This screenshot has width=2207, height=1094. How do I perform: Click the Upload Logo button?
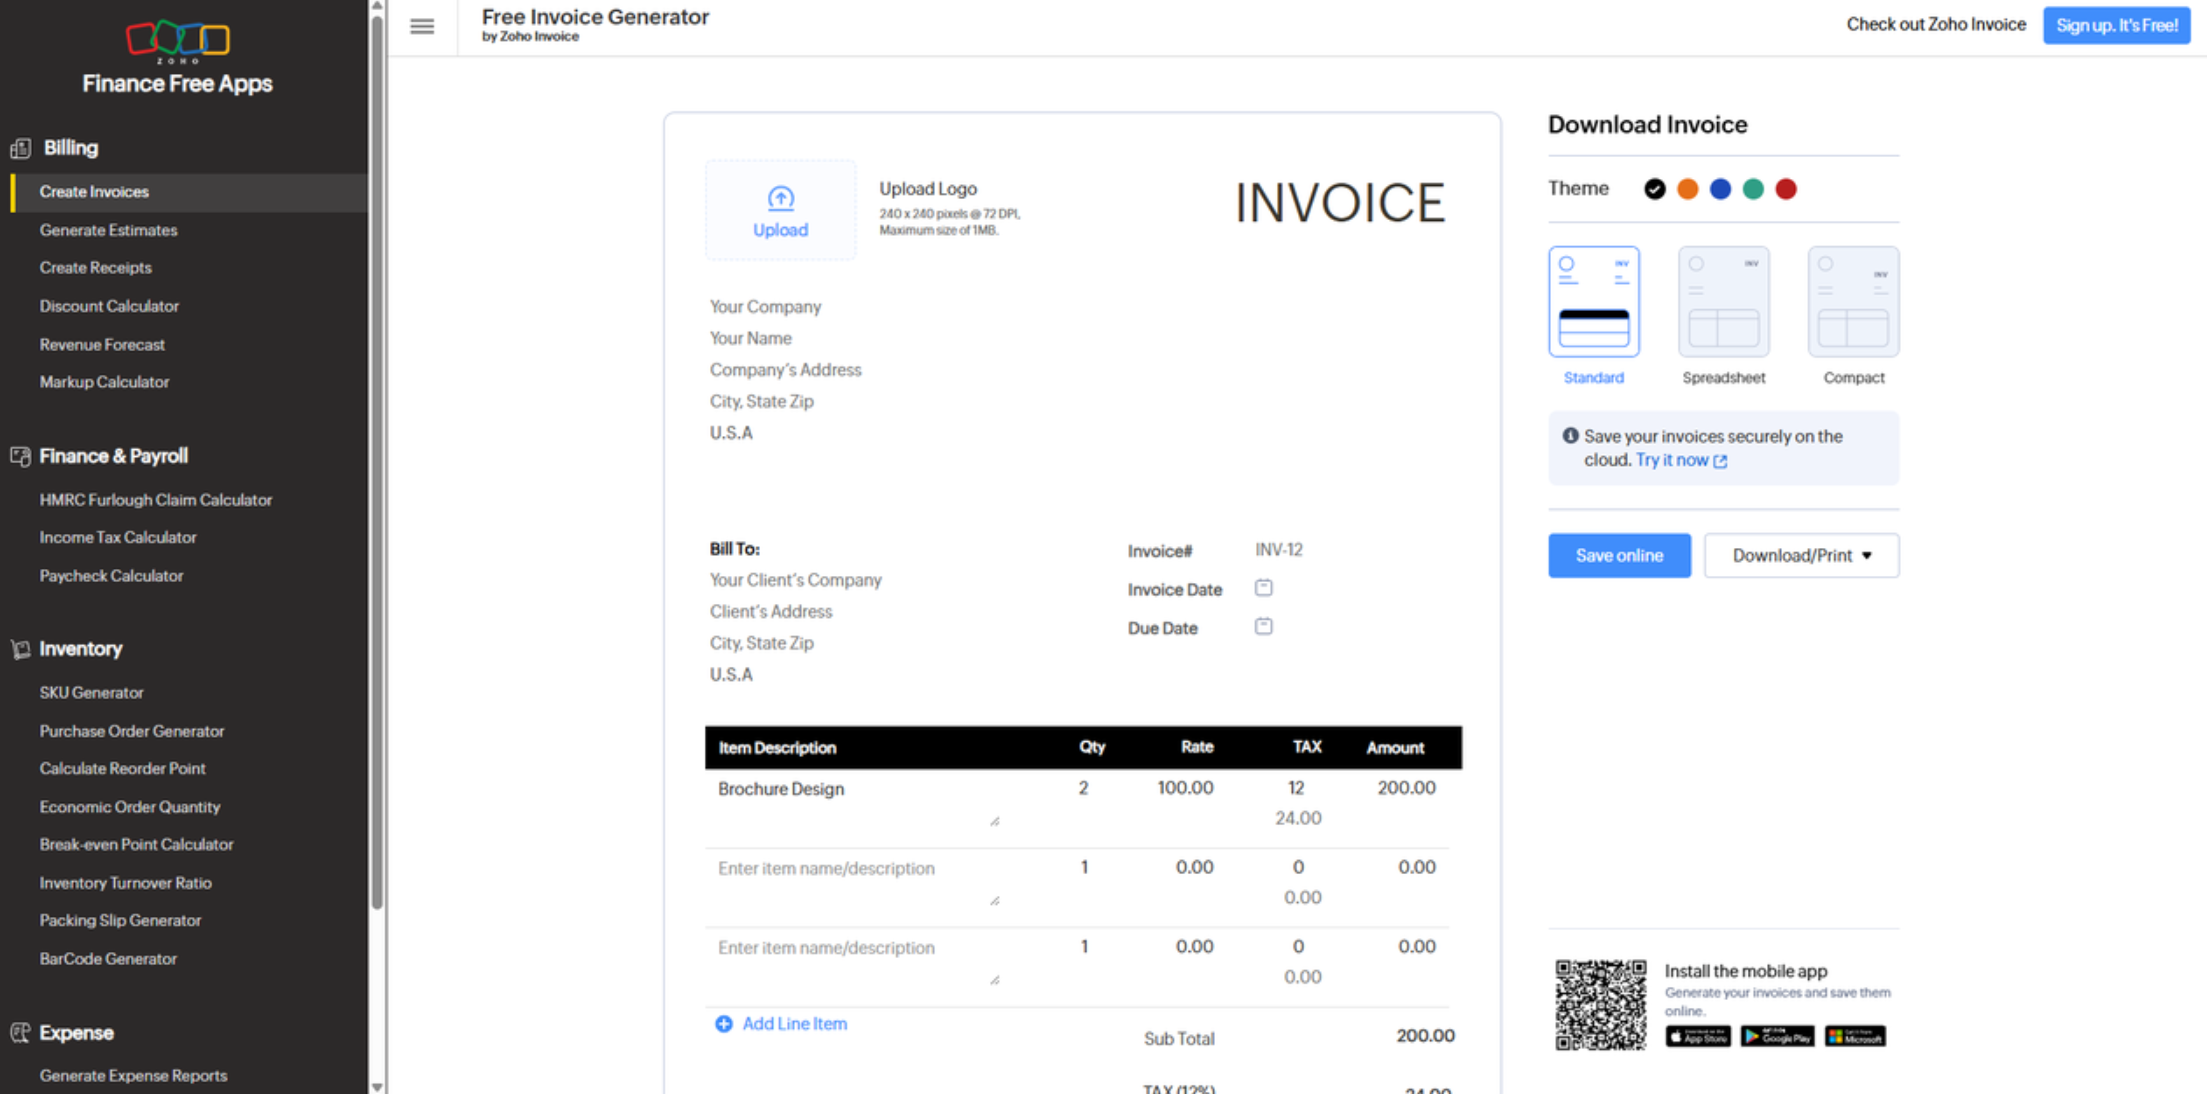click(x=780, y=210)
